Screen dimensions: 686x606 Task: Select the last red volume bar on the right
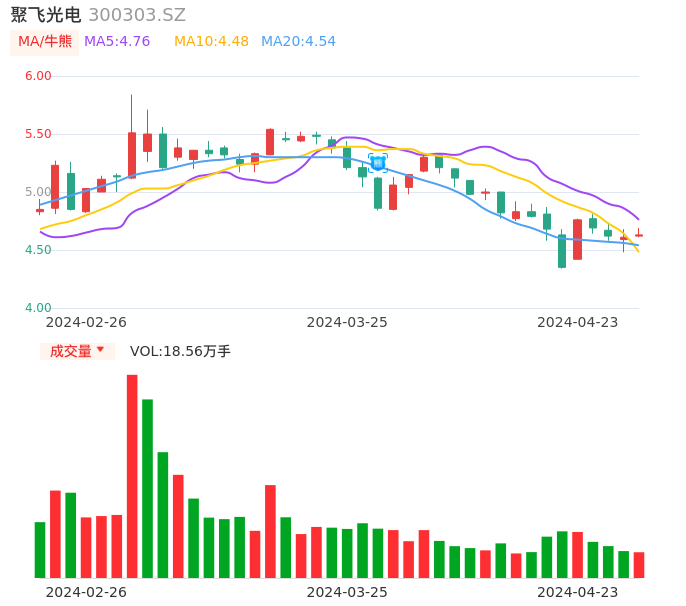pos(639,565)
